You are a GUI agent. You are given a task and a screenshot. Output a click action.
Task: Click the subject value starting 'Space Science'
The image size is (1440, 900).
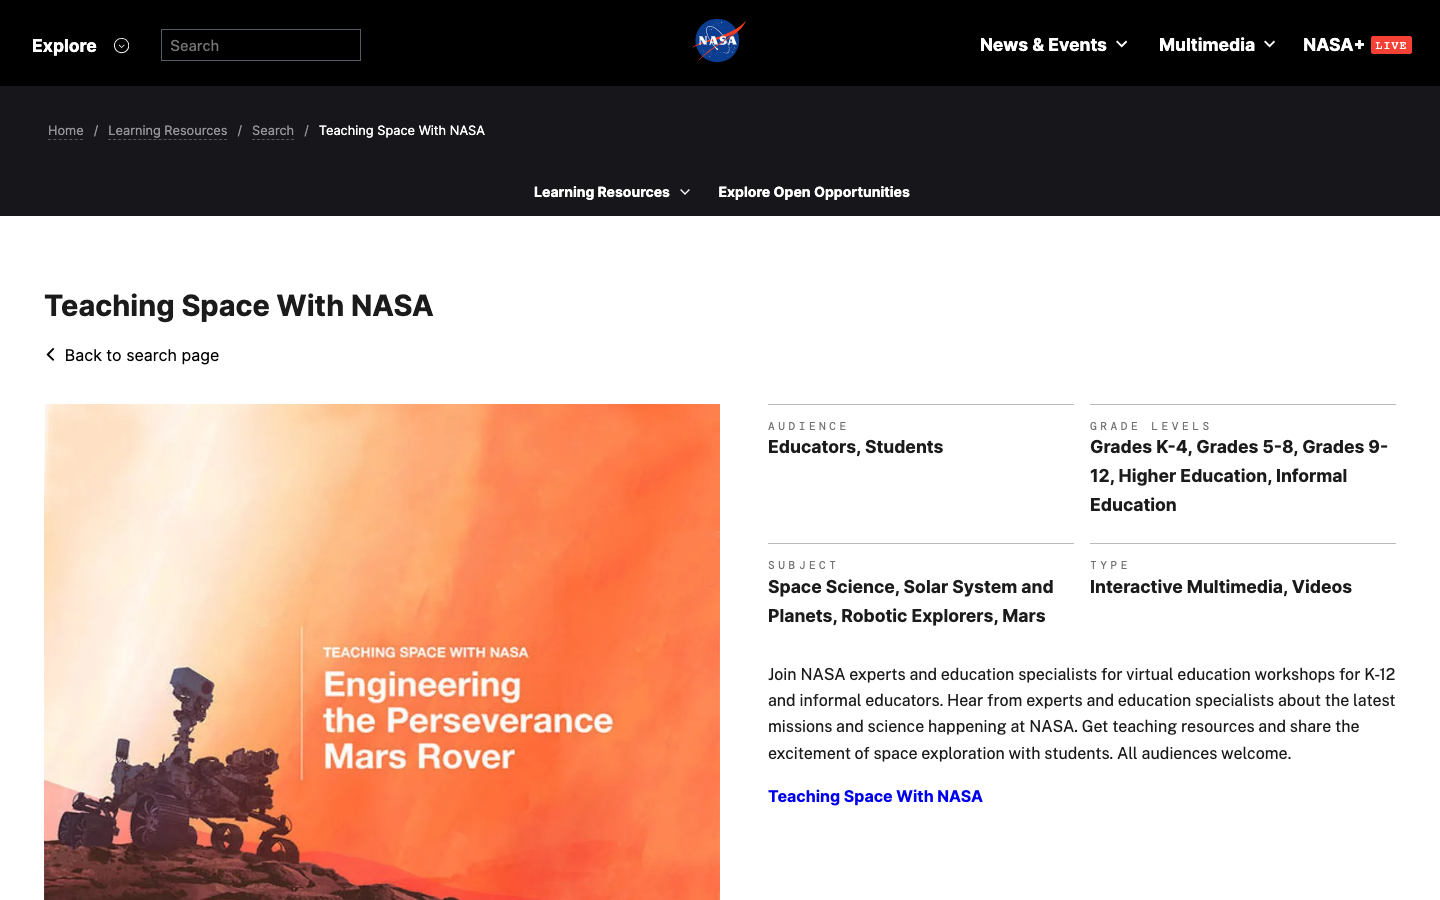point(911,601)
